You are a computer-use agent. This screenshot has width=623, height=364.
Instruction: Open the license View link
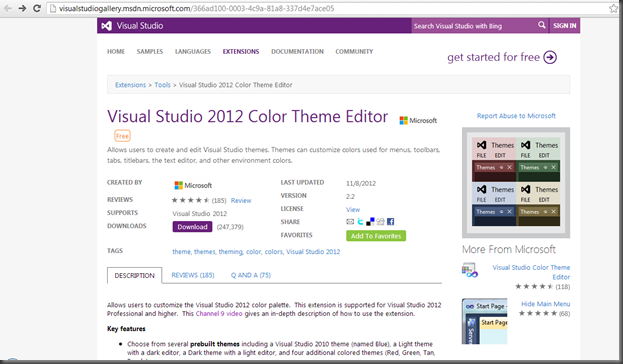(x=353, y=209)
